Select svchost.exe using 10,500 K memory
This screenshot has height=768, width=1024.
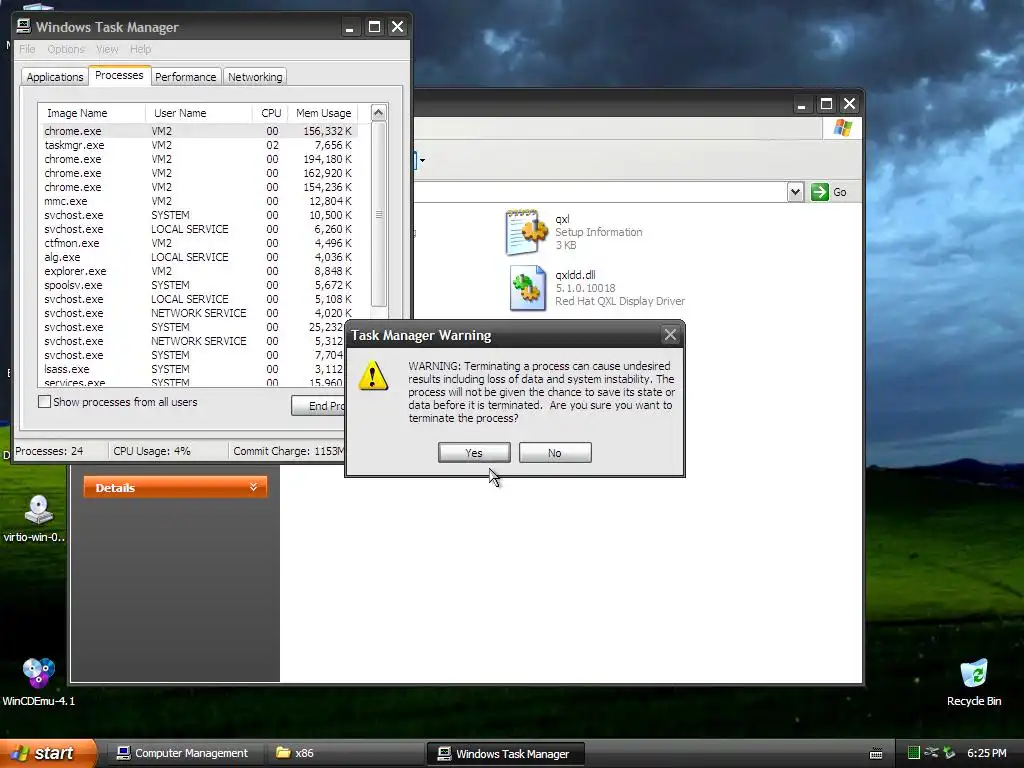pyautogui.click(x=198, y=215)
